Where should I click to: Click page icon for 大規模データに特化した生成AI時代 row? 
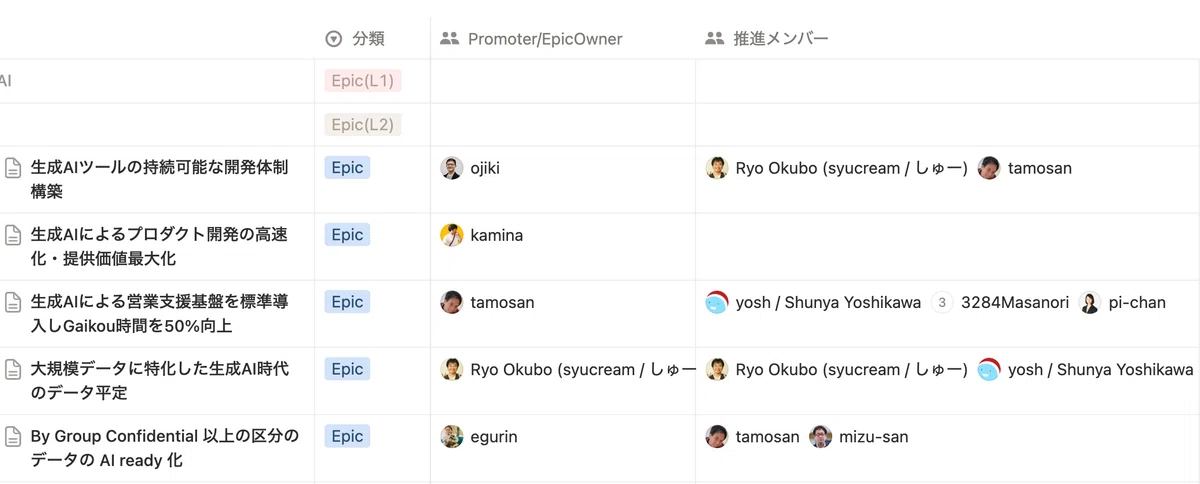[x=13, y=370]
